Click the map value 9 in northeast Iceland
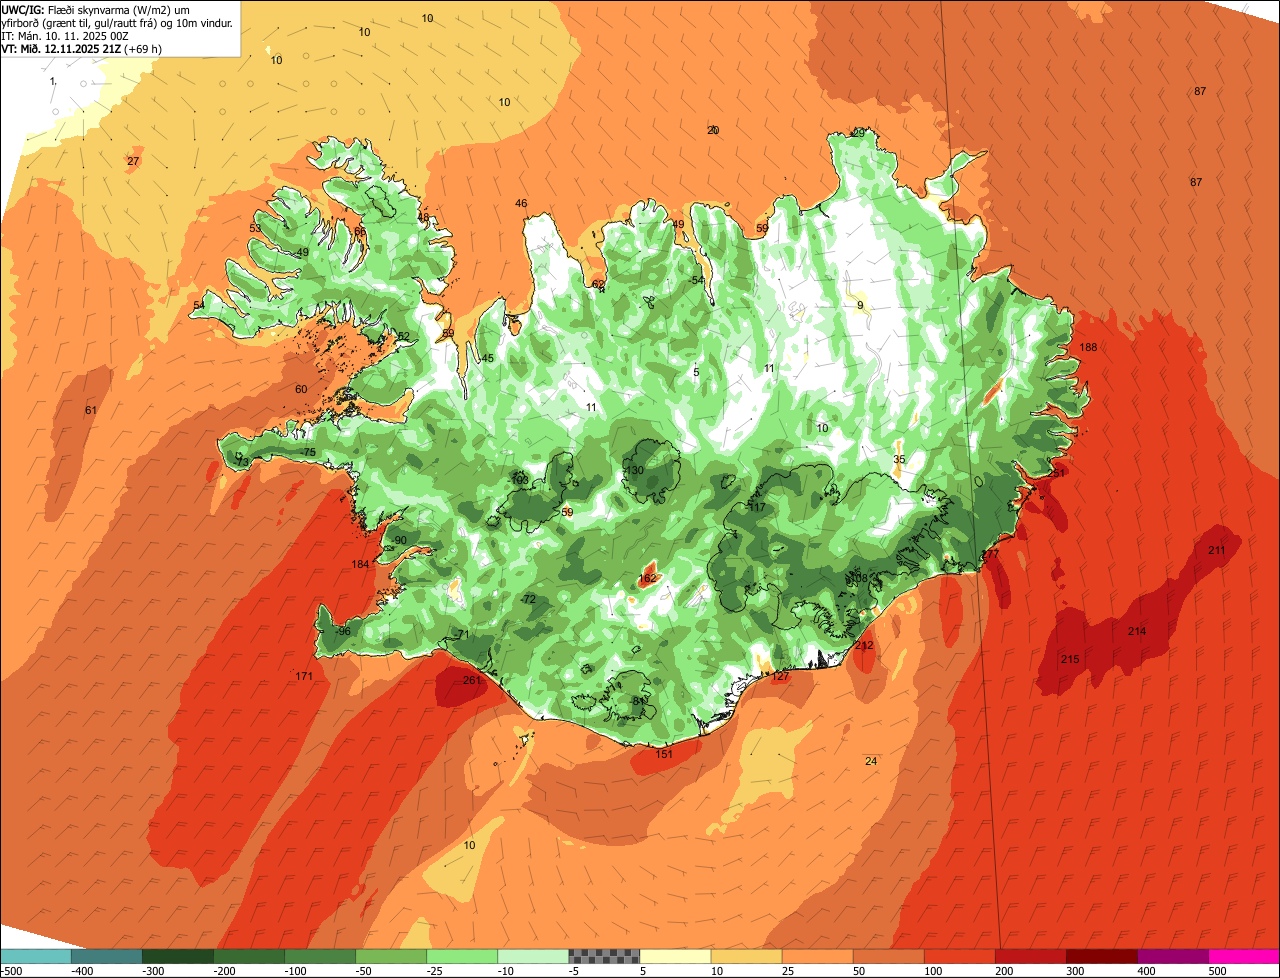 pos(859,305)
